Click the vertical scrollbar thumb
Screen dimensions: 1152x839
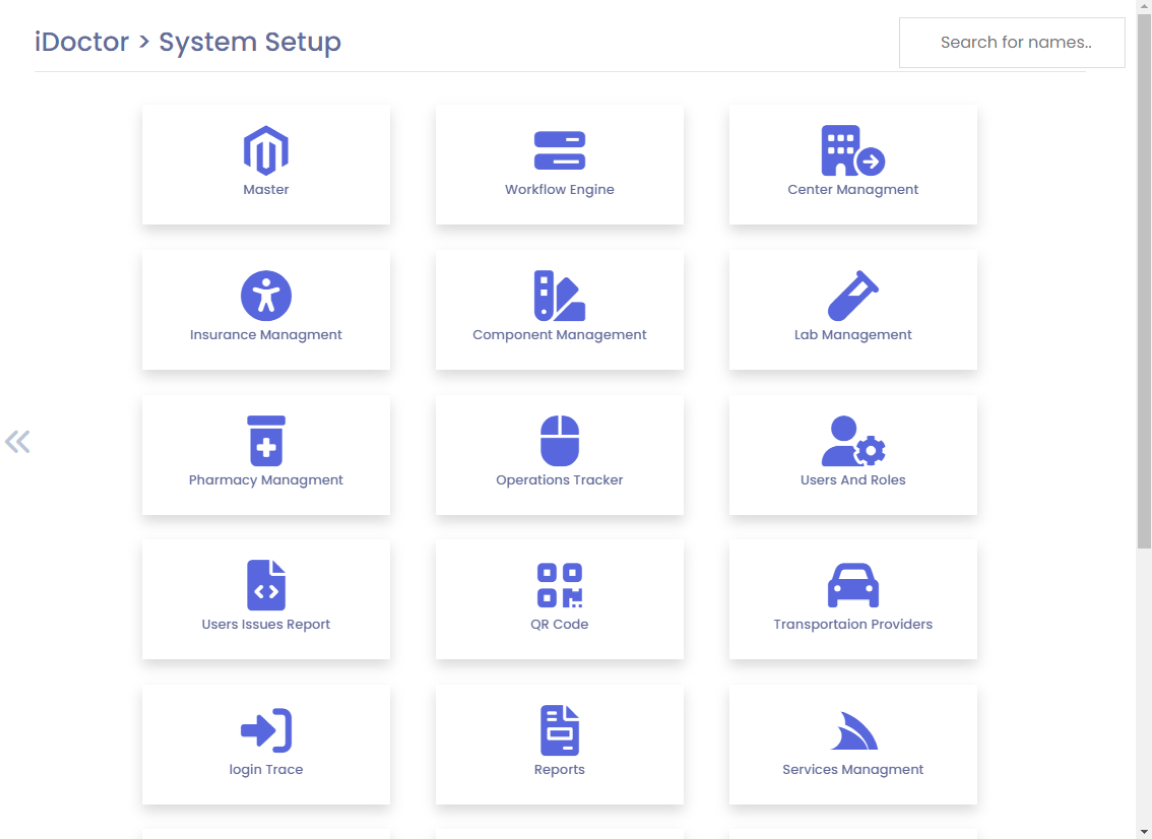pos(1144,280)
